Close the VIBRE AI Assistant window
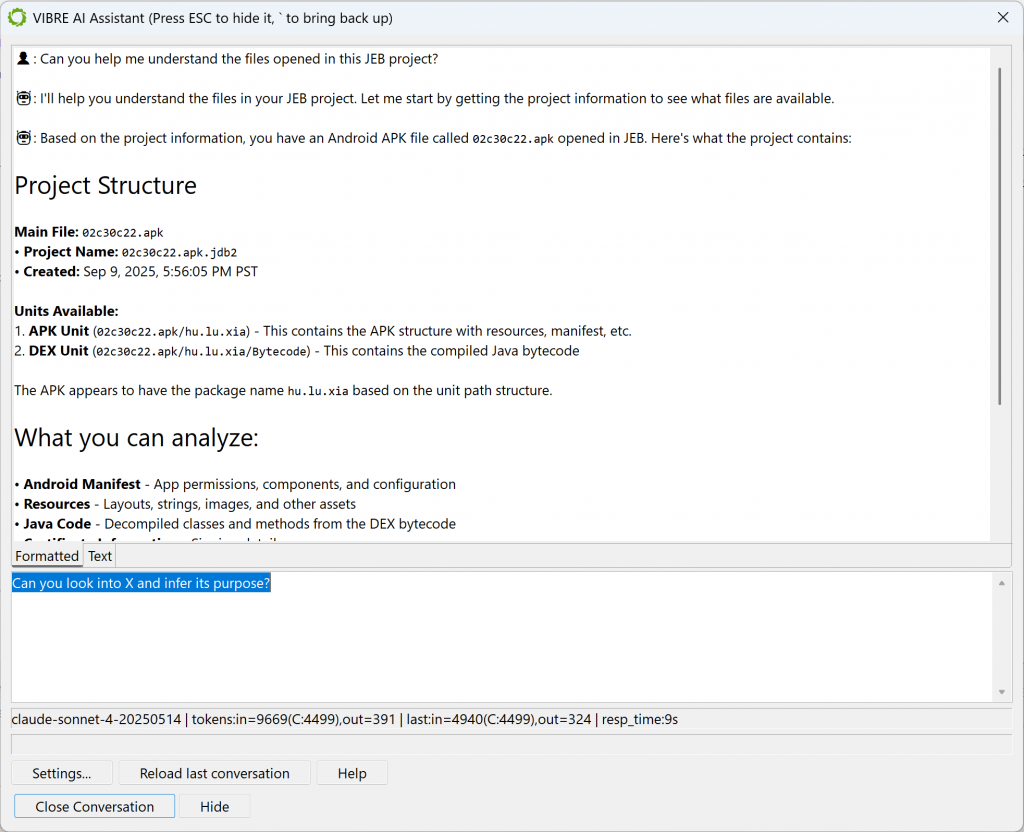This screenshot has height=832, width=1024. point(1003,18)
